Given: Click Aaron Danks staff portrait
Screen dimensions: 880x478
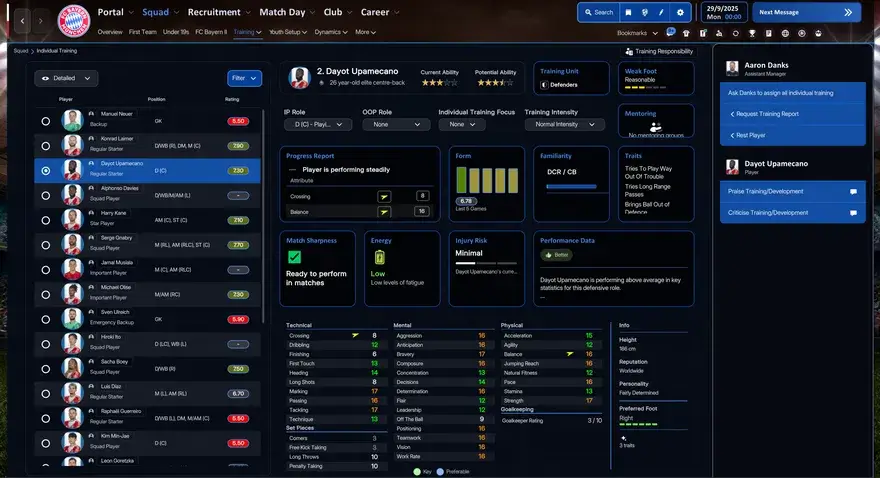Looking at the screenshot, I should (x=732, y=68).
